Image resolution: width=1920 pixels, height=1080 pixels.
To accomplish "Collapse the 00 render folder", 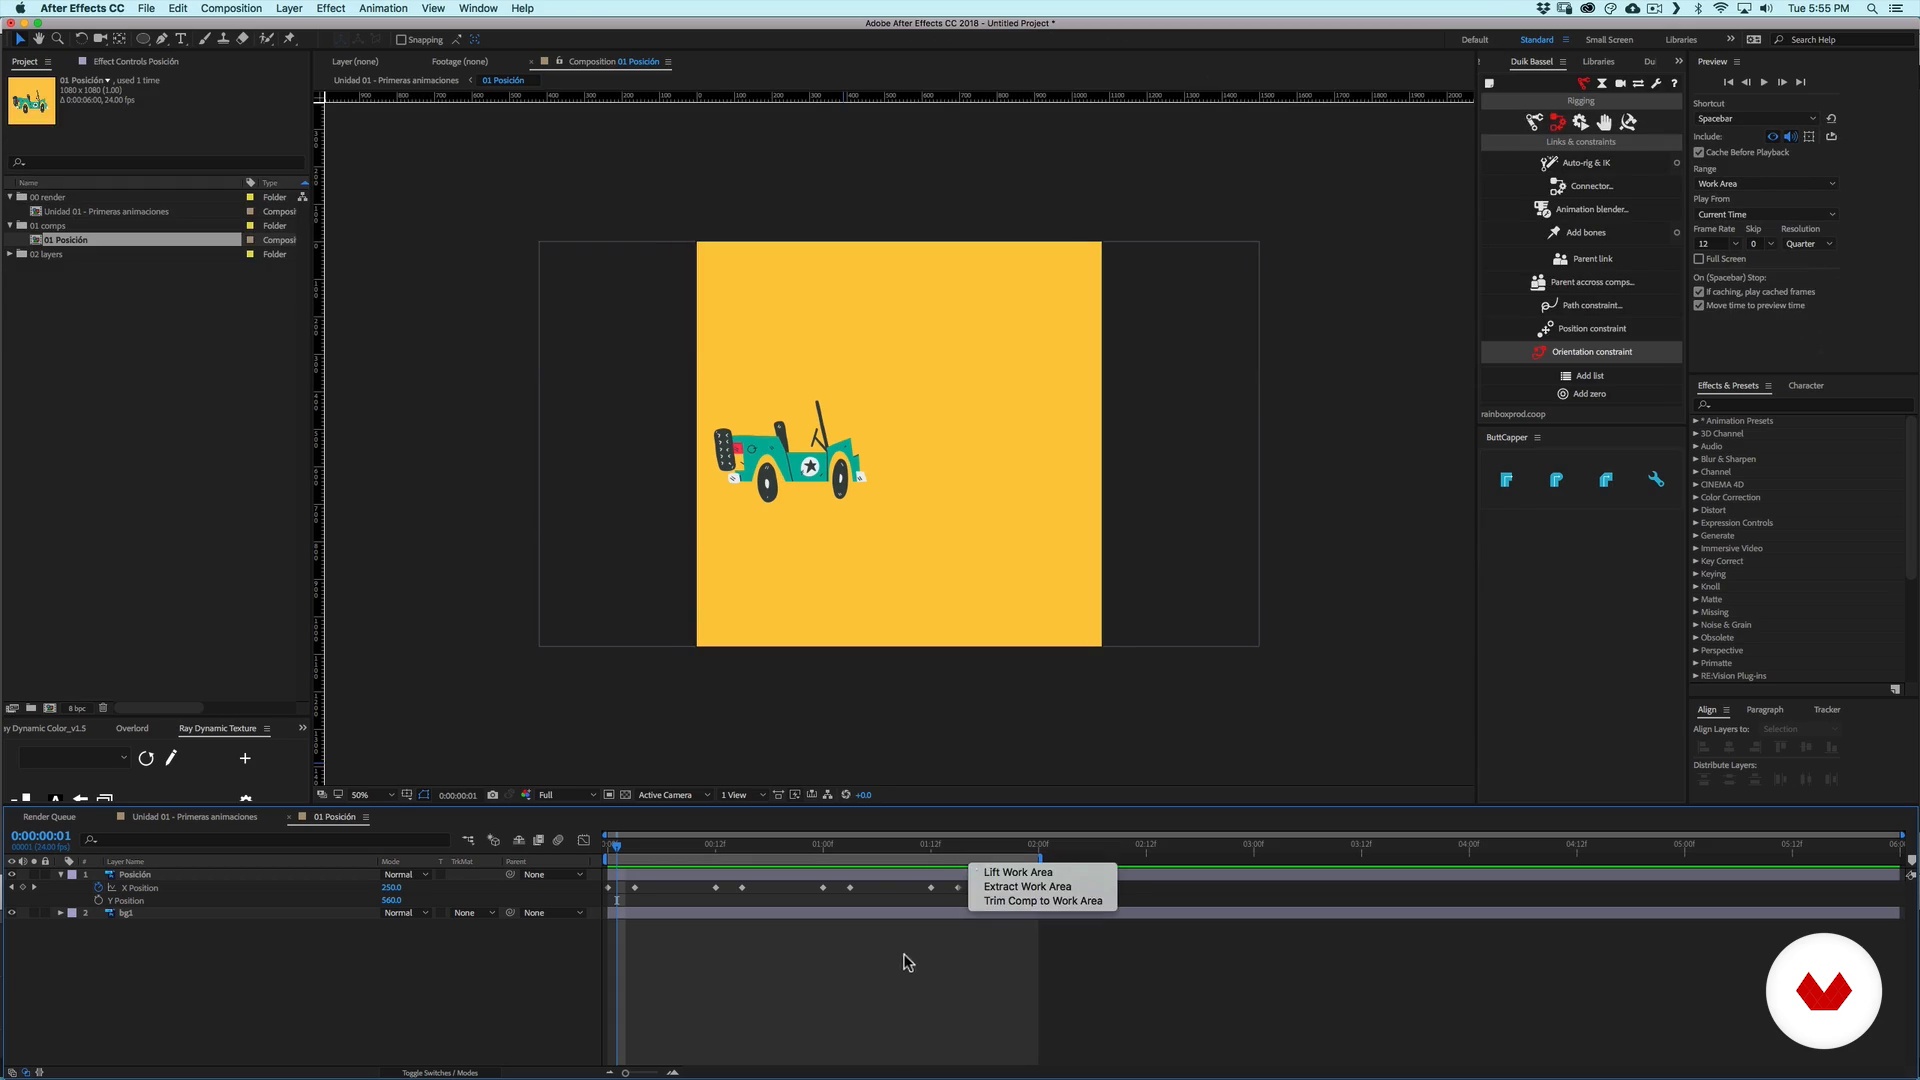I will click(x=10, y=197).
